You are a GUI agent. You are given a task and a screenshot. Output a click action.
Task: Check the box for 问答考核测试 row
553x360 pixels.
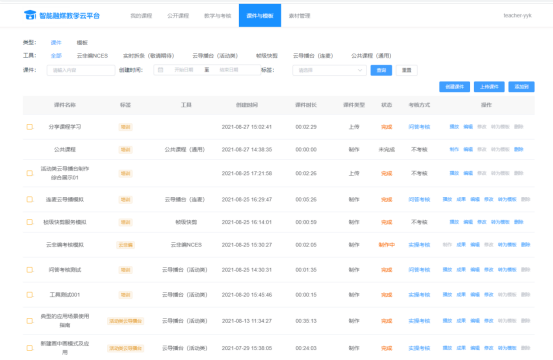pyautogui.click(x=30, y=270)
